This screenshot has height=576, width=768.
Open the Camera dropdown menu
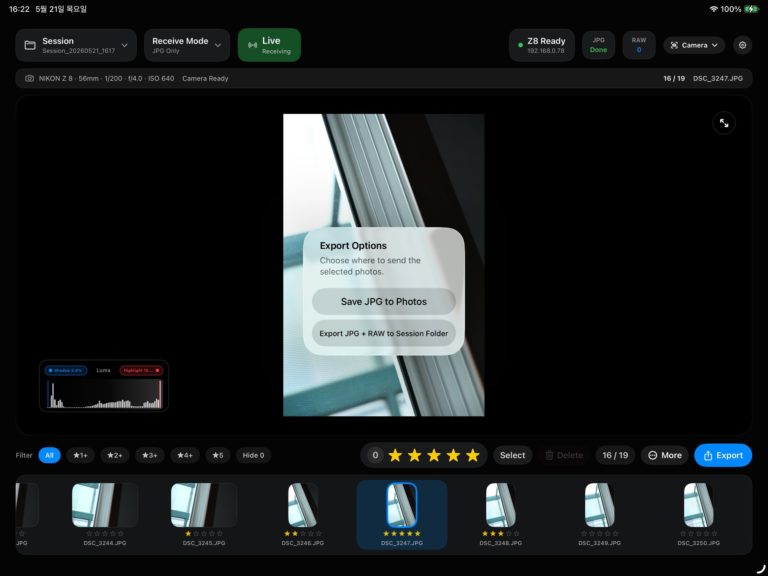click(x=694, y=45)
